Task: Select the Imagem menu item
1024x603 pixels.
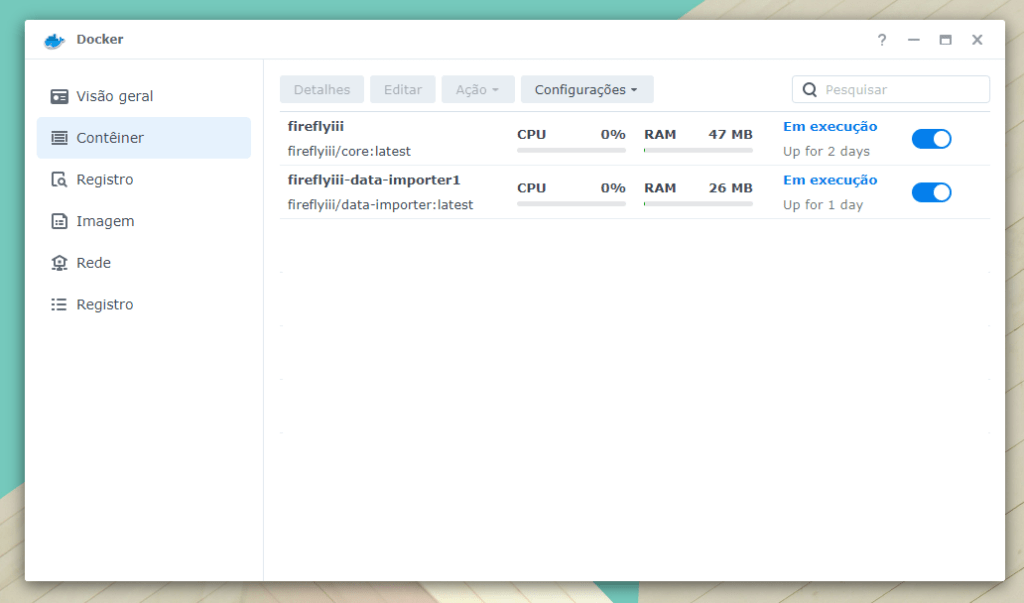Action: [x=105, y=221]
